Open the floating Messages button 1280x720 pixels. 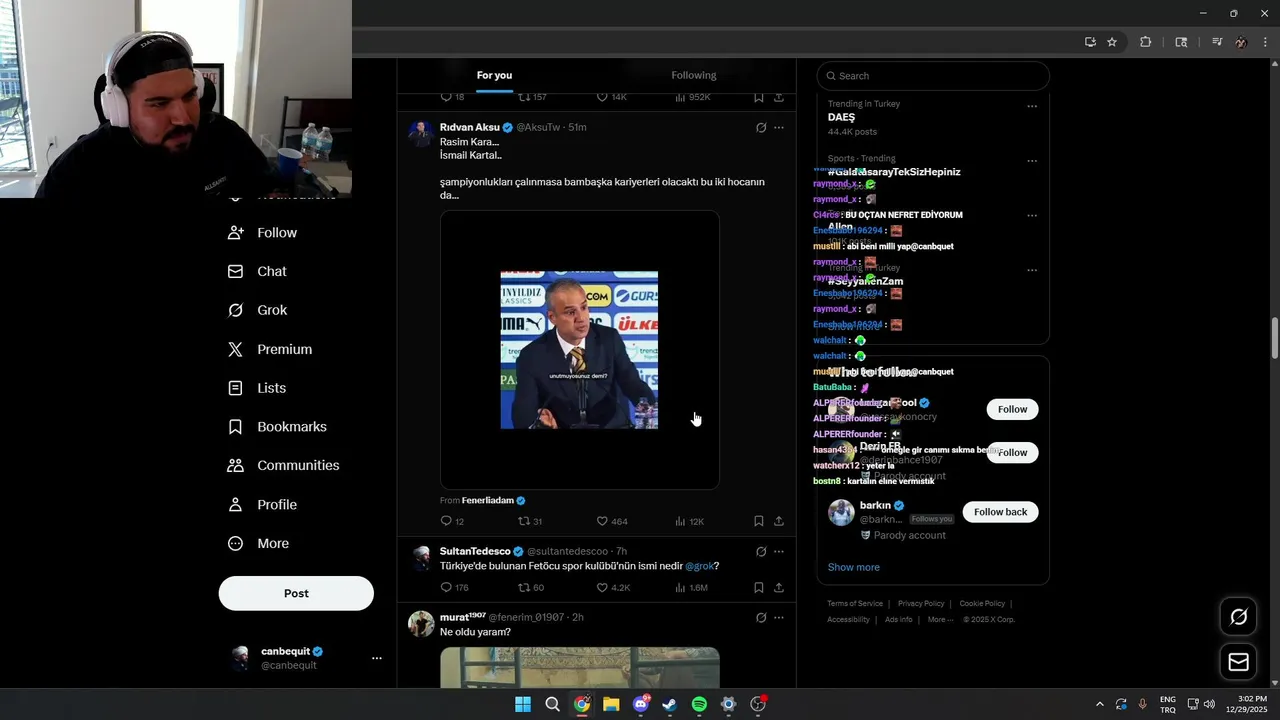click(1238, 662)
